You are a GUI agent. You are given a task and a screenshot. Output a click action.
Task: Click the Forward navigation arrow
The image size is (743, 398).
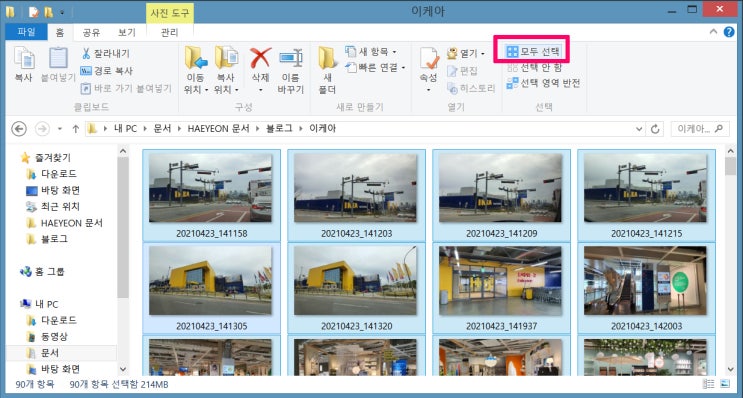[x=42, y=128]
